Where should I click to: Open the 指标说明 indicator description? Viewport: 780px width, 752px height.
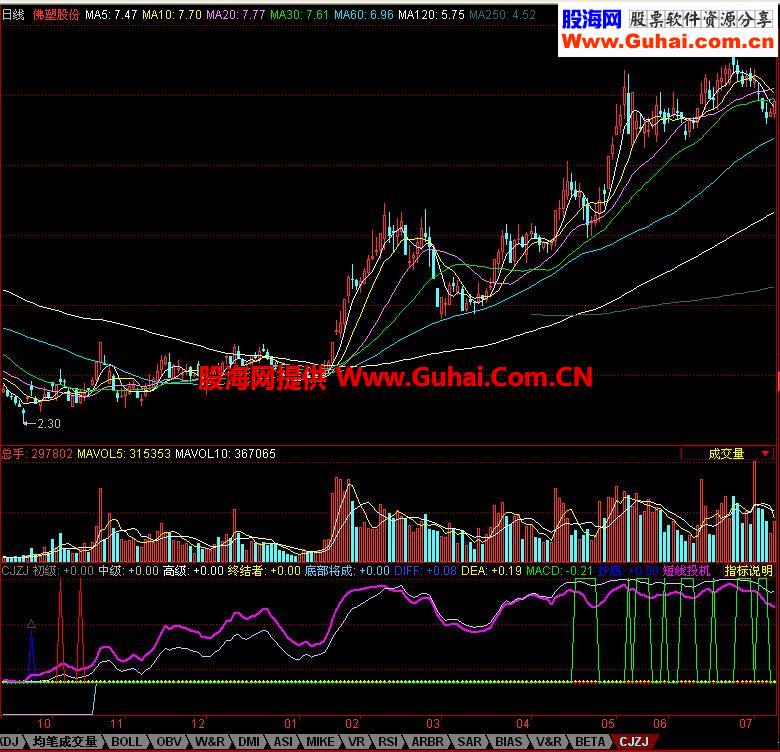(x=748, y=570)
